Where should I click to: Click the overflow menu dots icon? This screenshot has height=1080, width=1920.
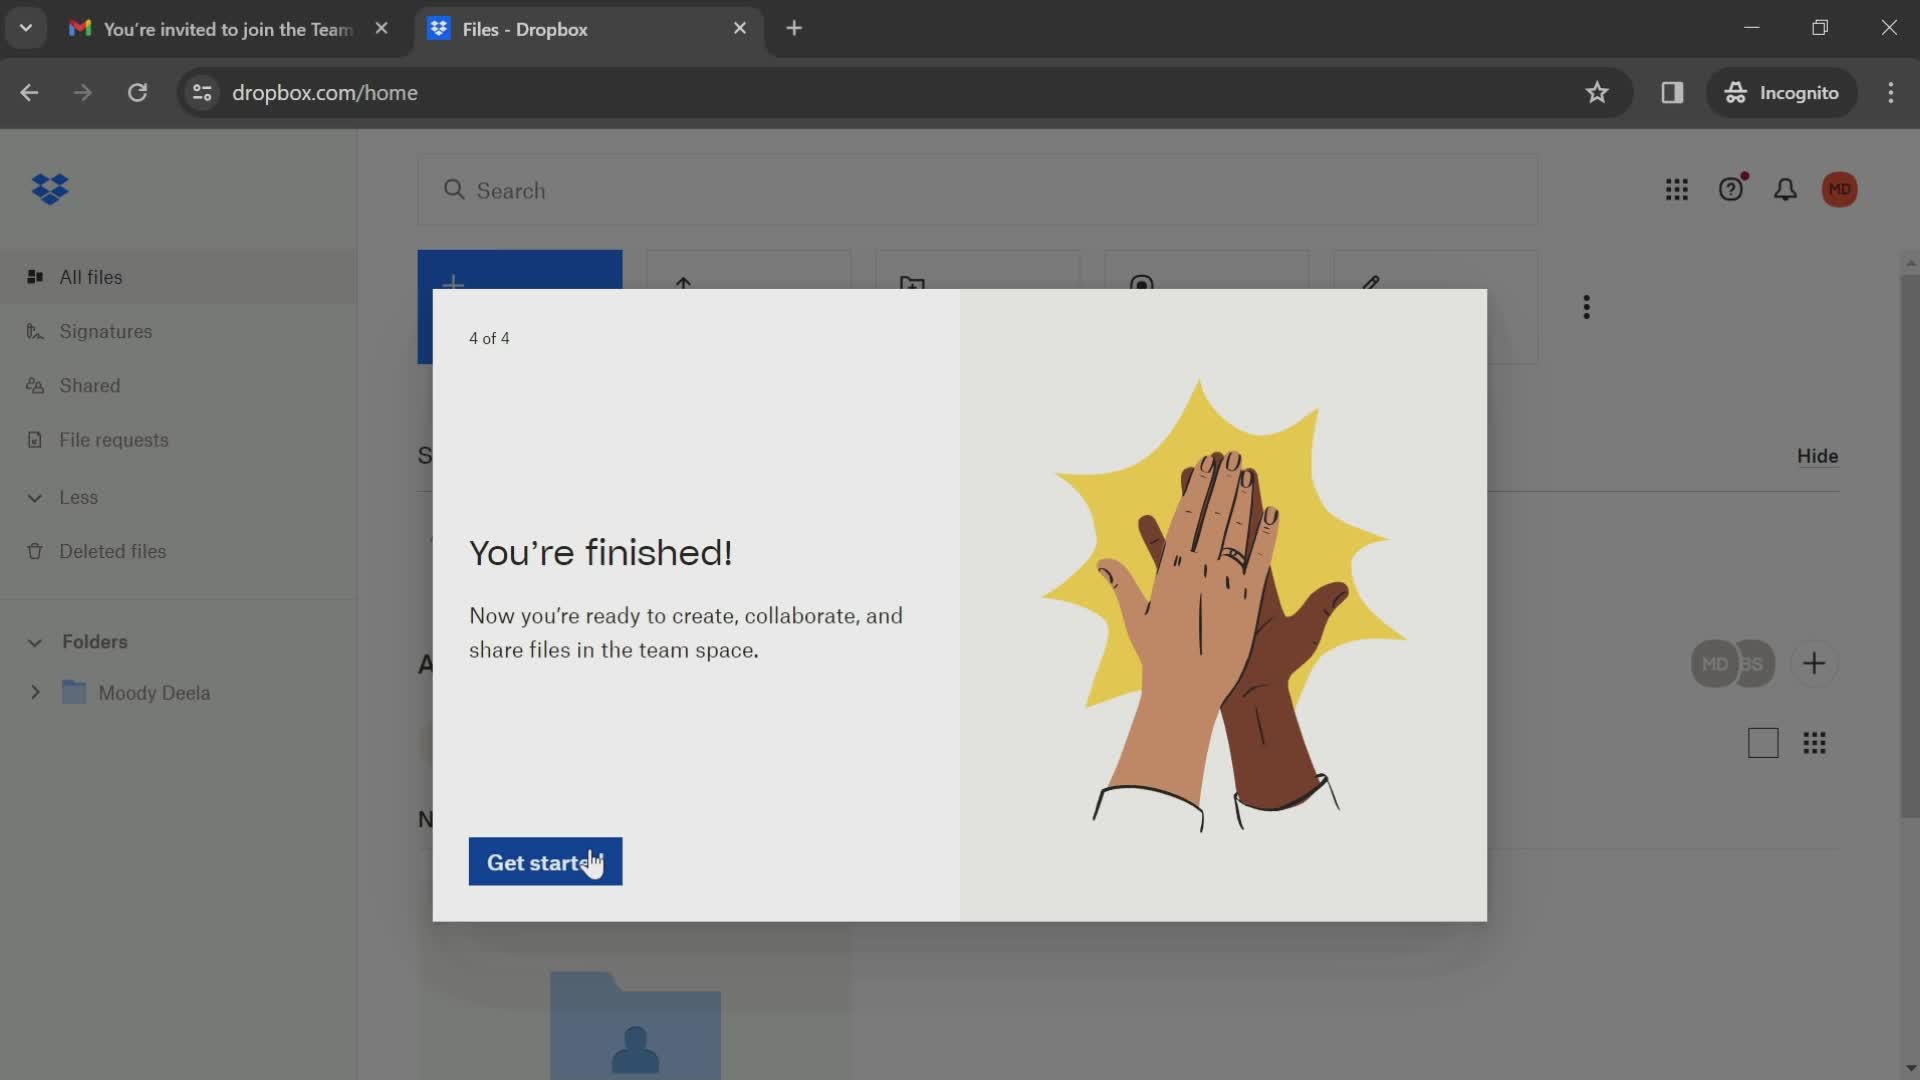click(x=1586, y=306)
